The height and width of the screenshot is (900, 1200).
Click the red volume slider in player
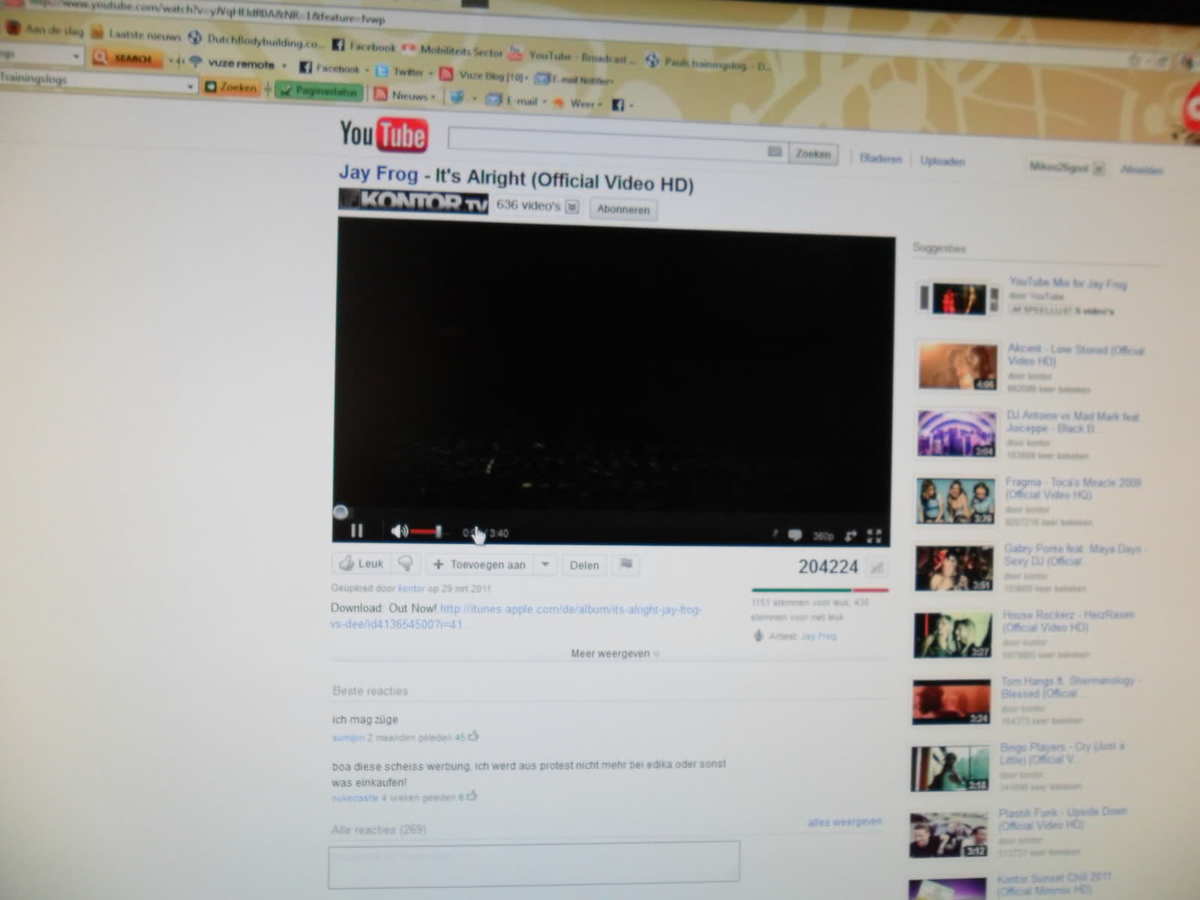pyautogui.click(x=427, y=532)
